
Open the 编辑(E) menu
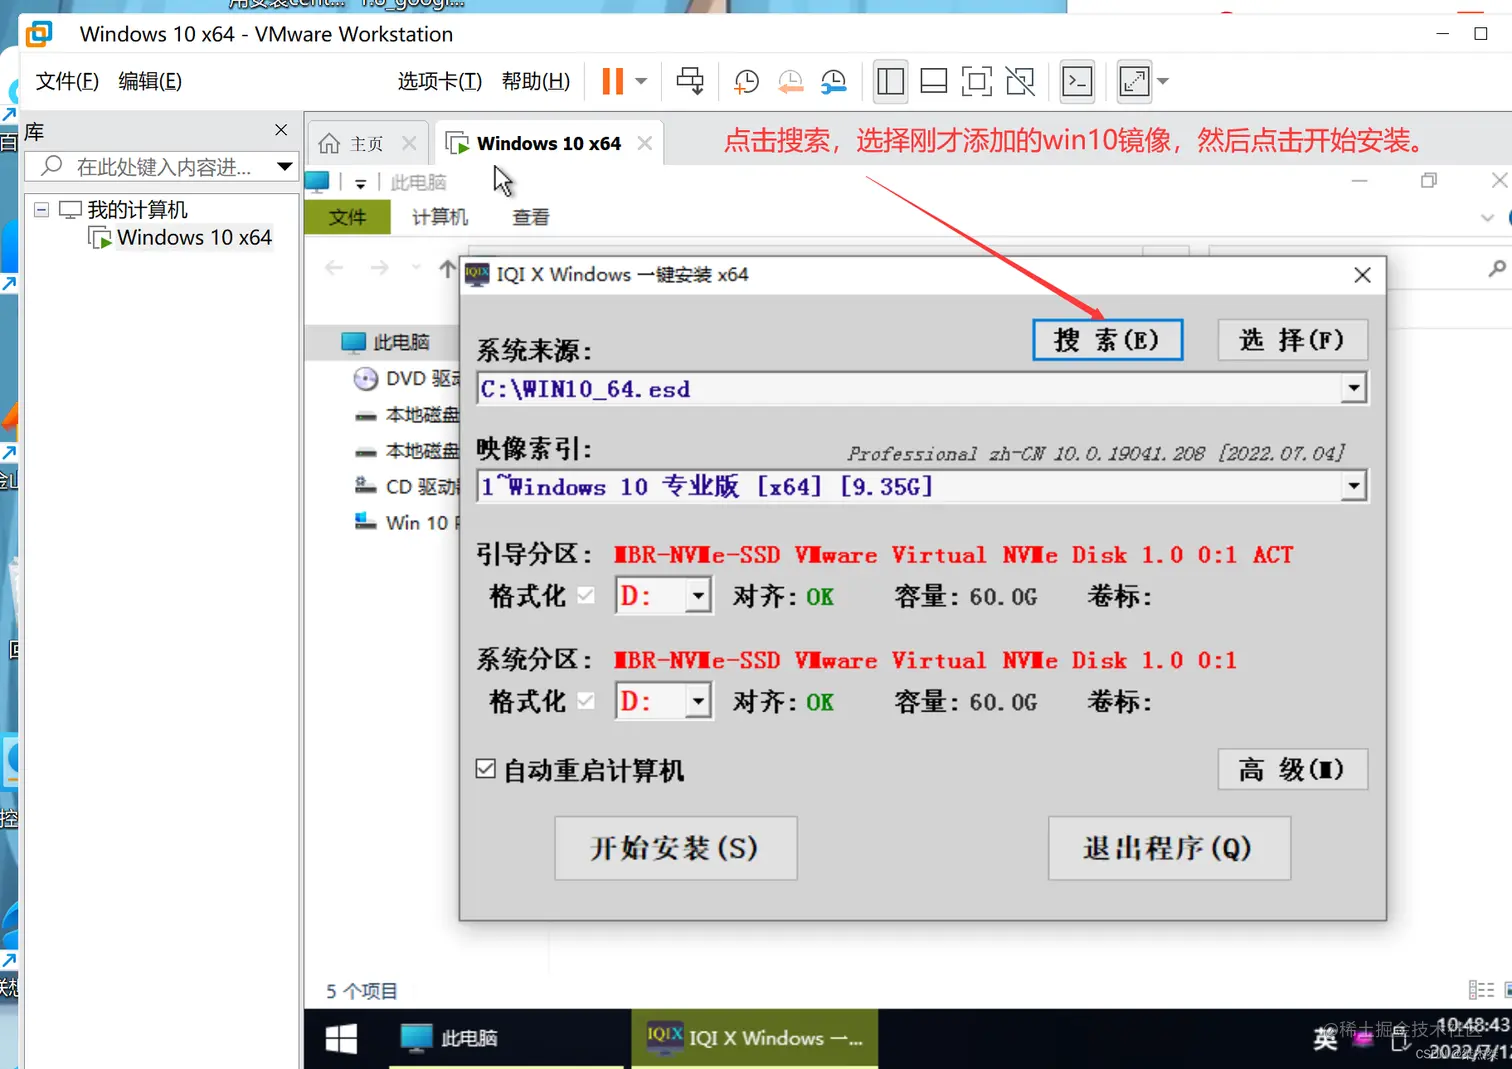(150, 81)
